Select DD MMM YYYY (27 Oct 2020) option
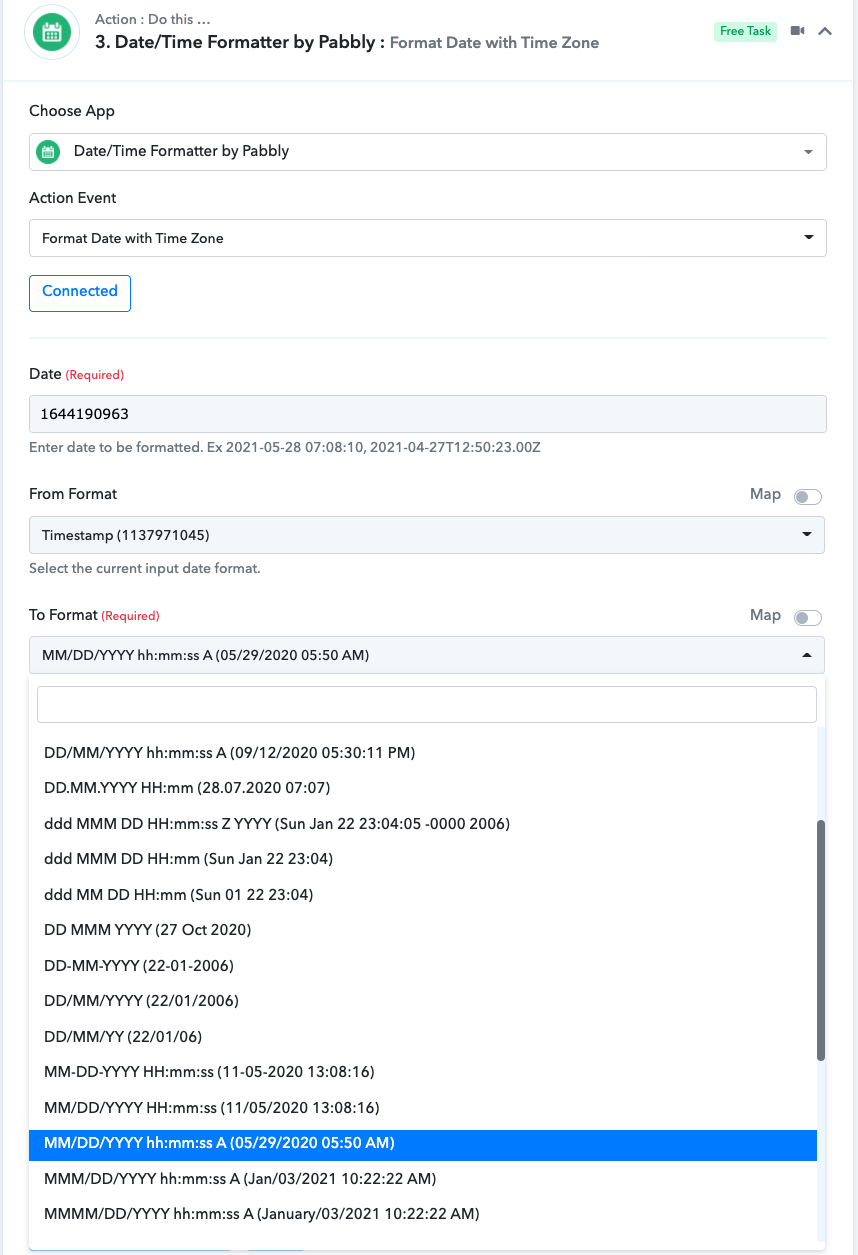 (x=423, y=930)
